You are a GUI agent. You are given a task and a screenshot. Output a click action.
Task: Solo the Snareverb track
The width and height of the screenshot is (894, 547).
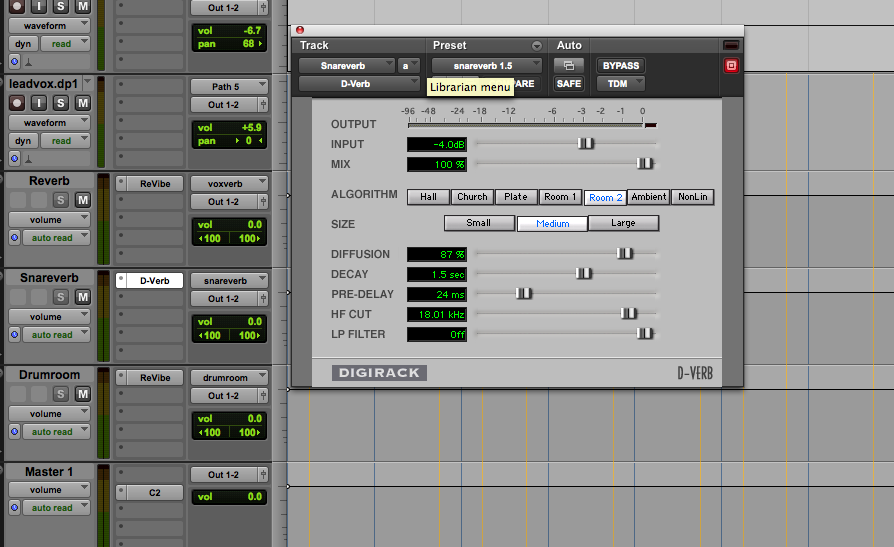(60, 297)
